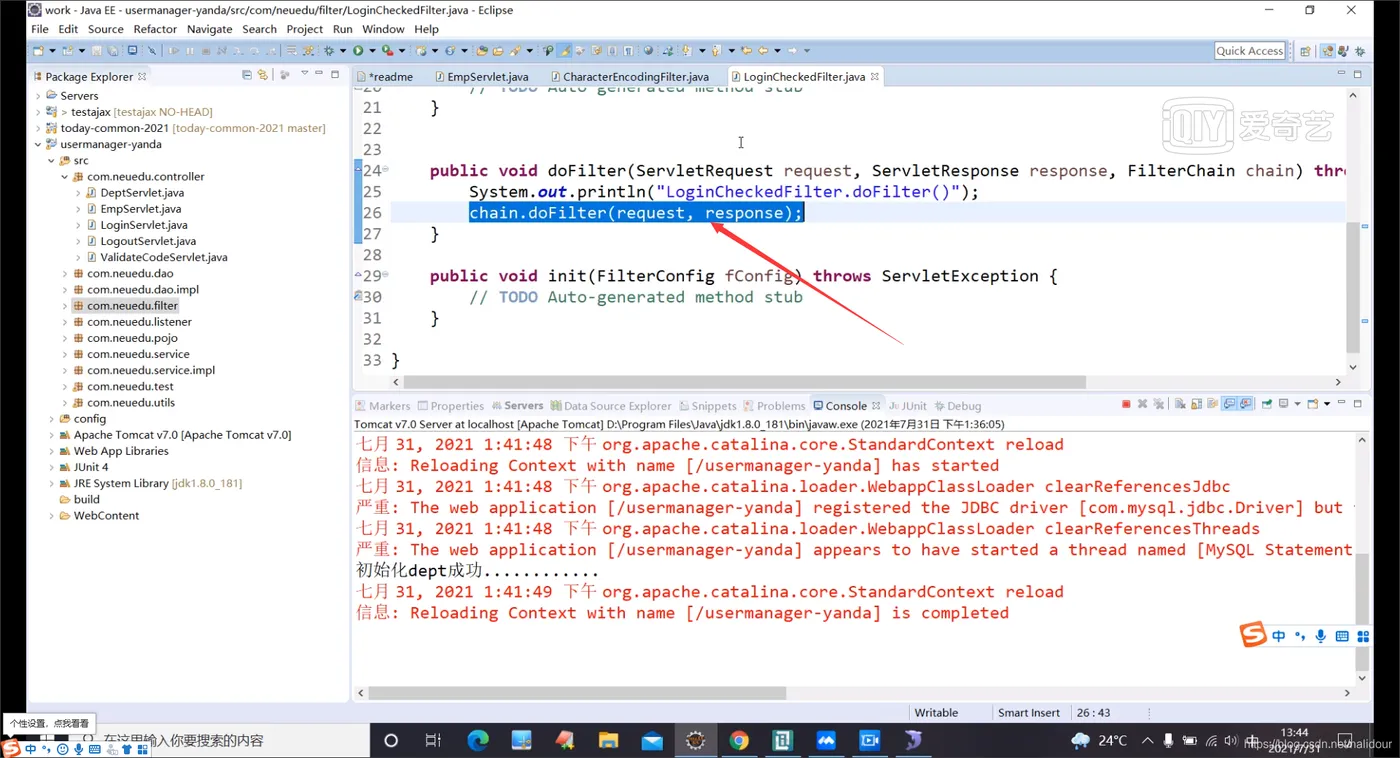Viewport: 1400px width, 758px height.
Task: Toggle the Sogou microphone voice input
Action: click(1321, 636)
